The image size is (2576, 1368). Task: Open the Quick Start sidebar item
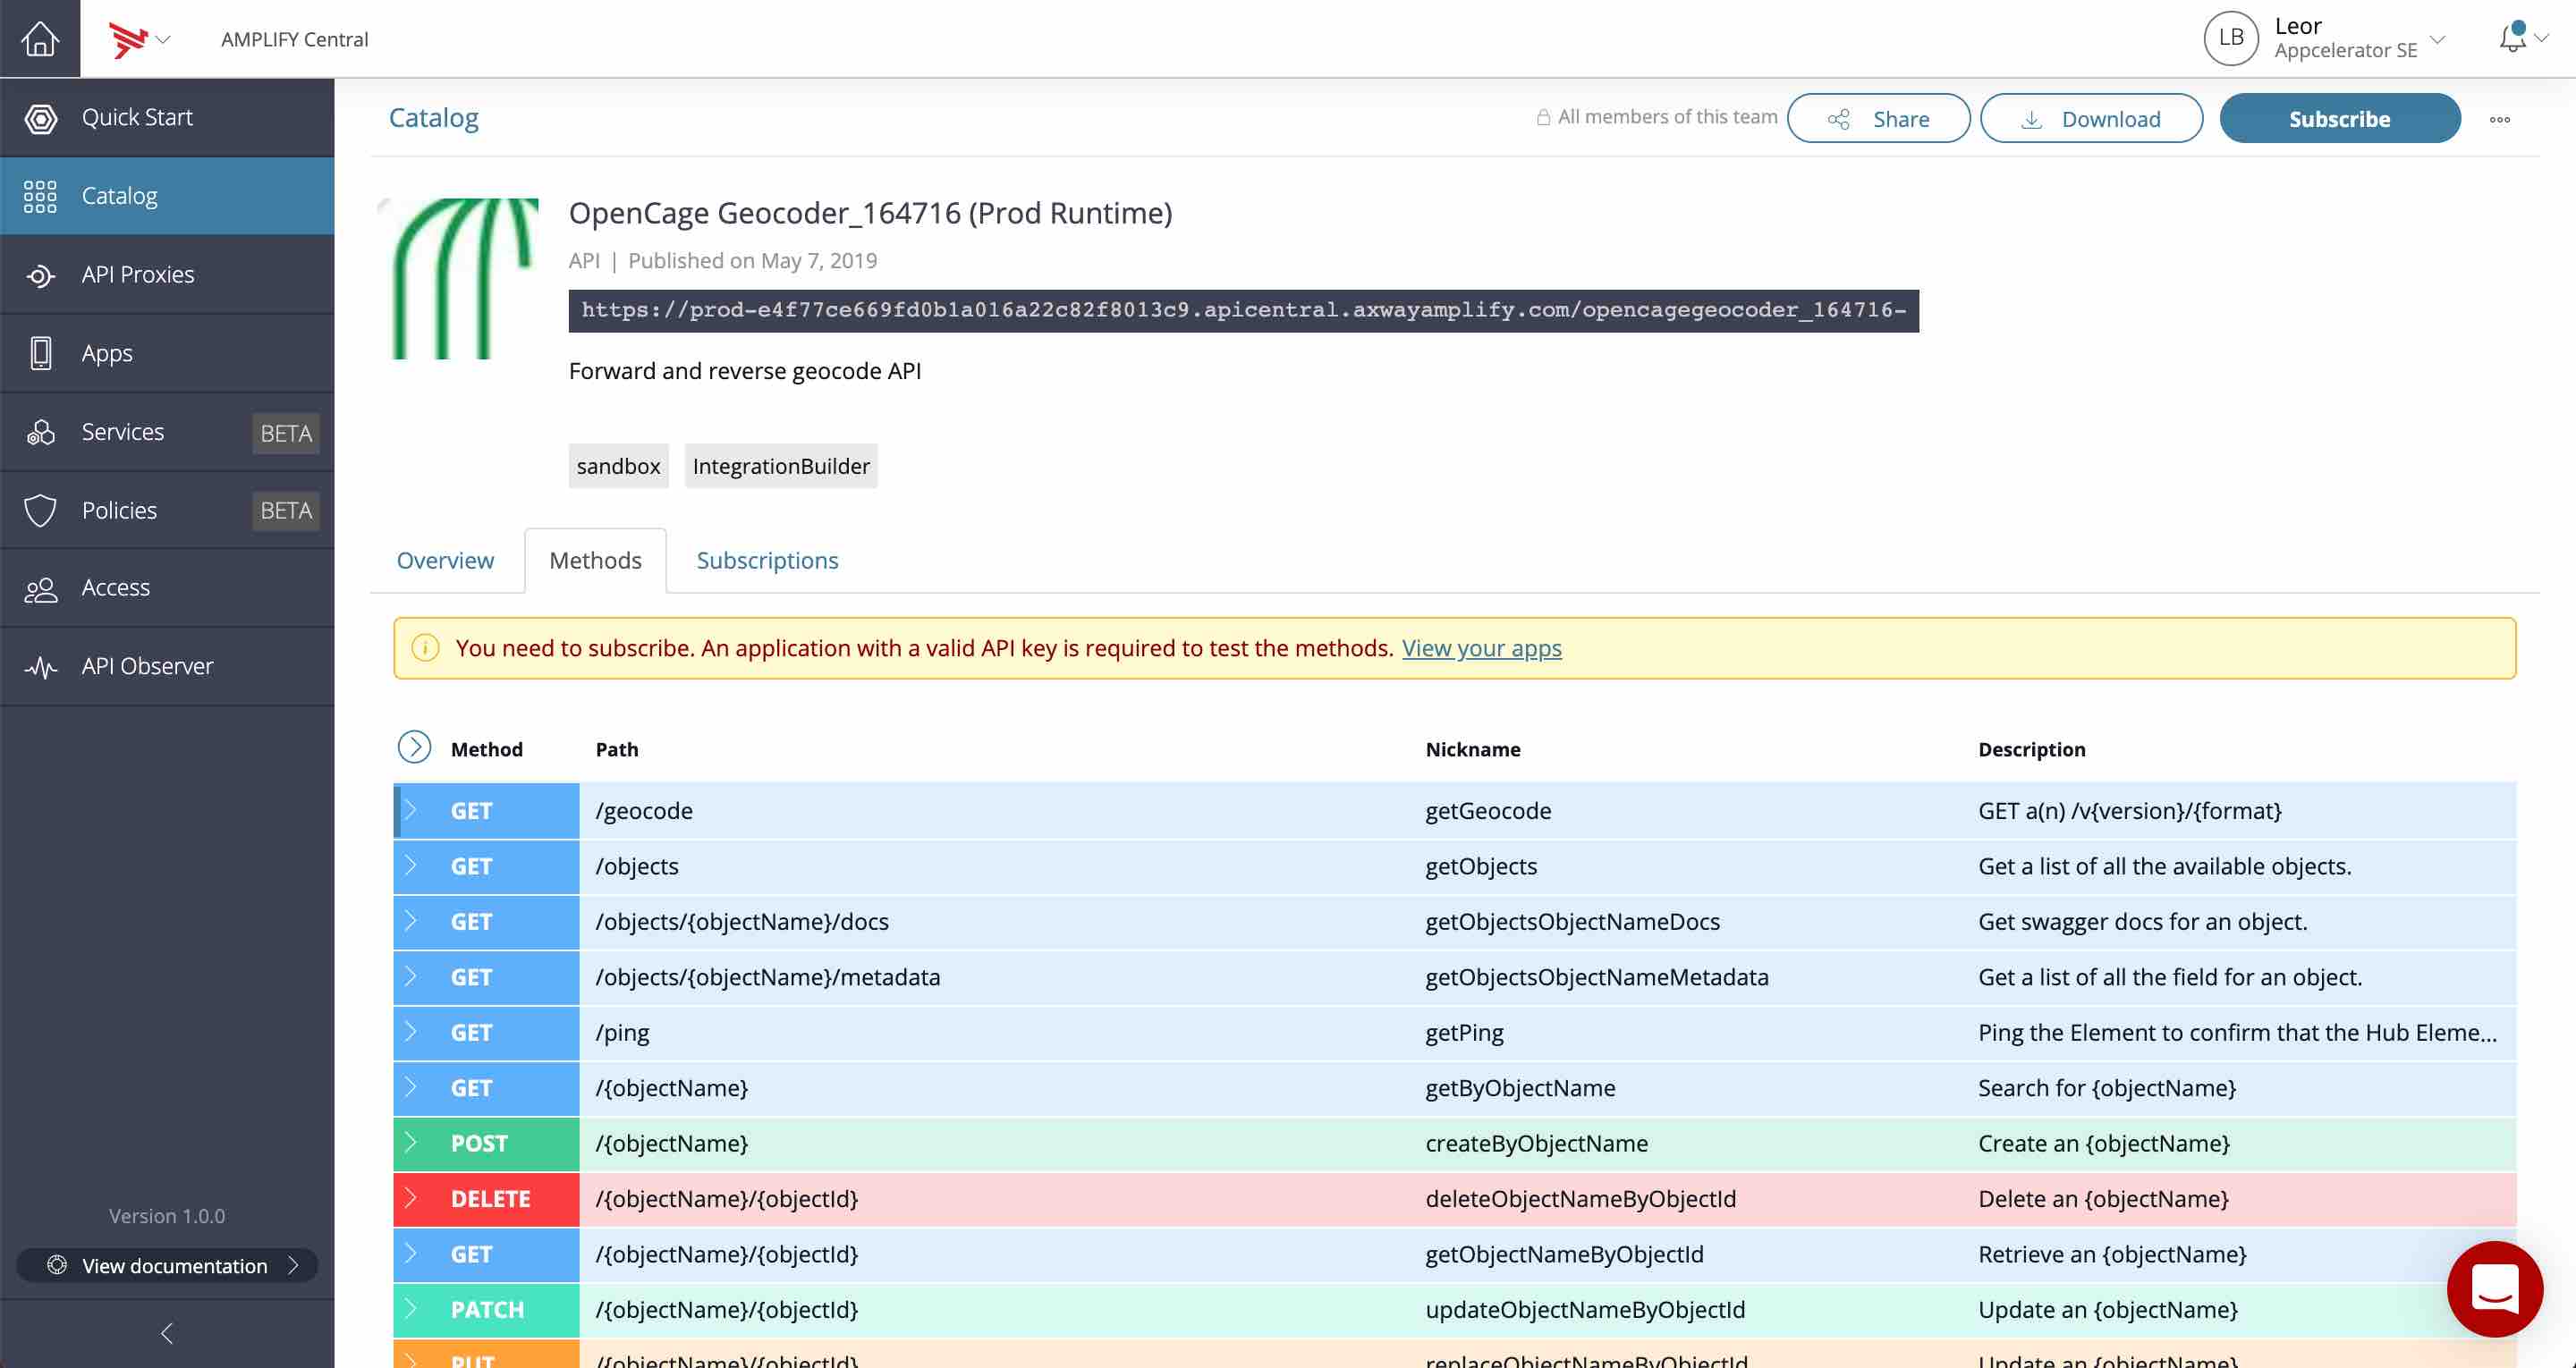[x=167, y=117]
